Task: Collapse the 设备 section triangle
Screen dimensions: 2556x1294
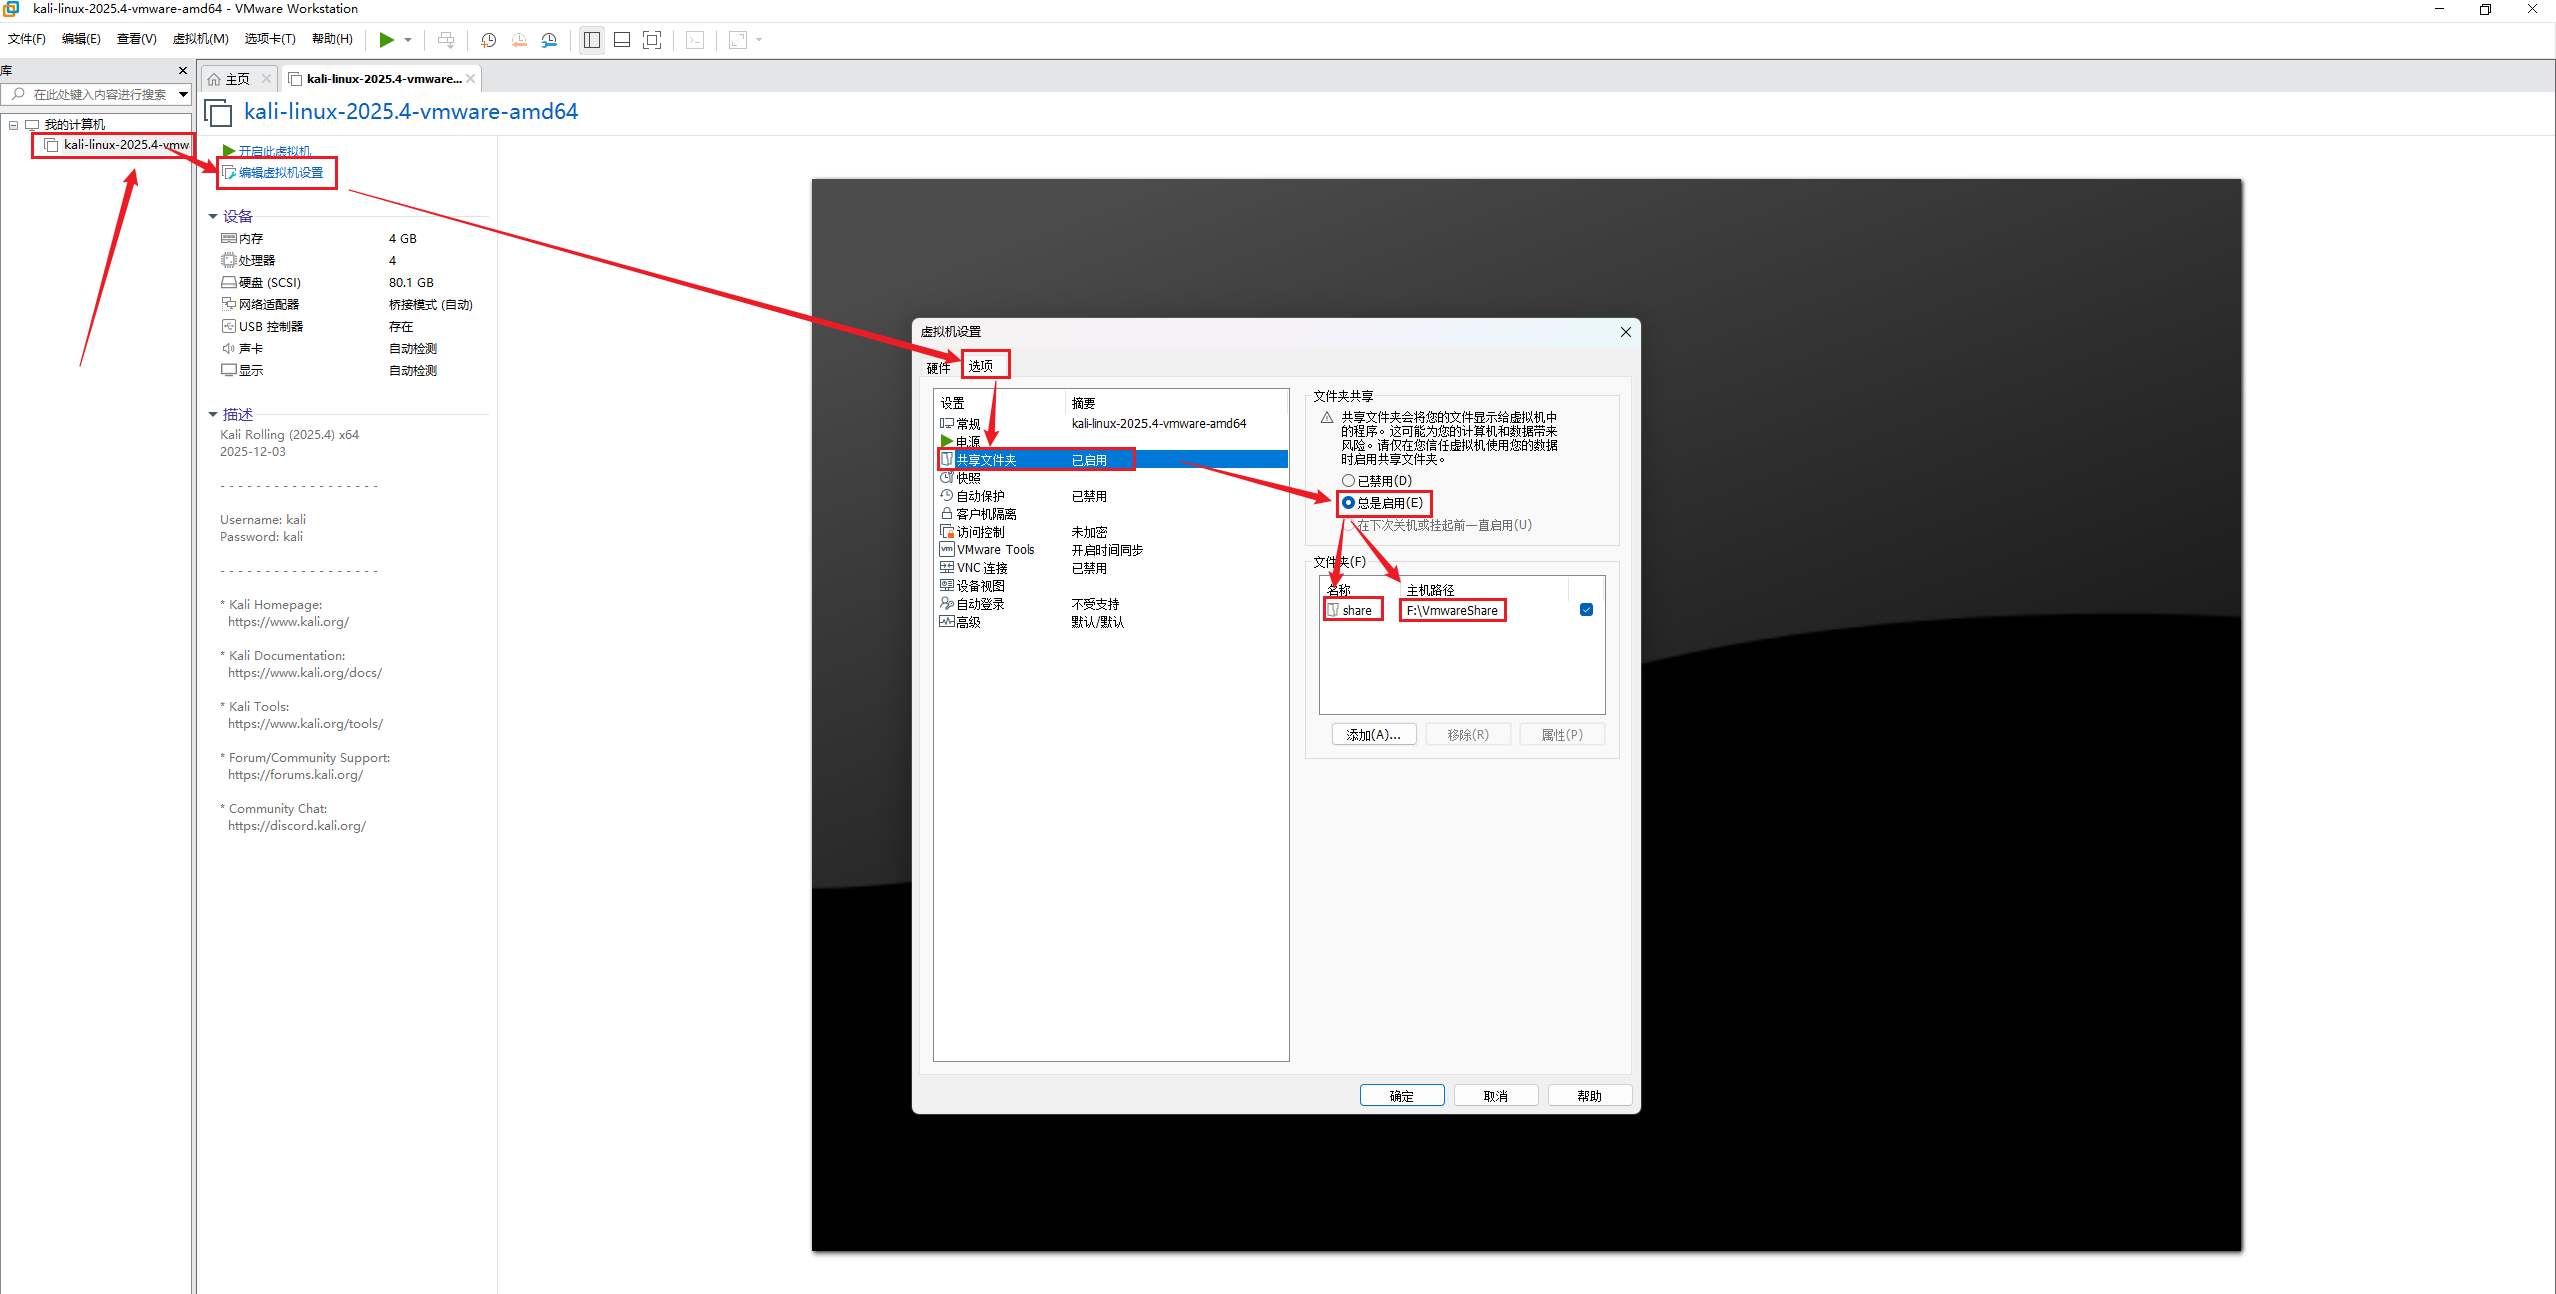Action: pyautogui.click(x=213, y=217)
